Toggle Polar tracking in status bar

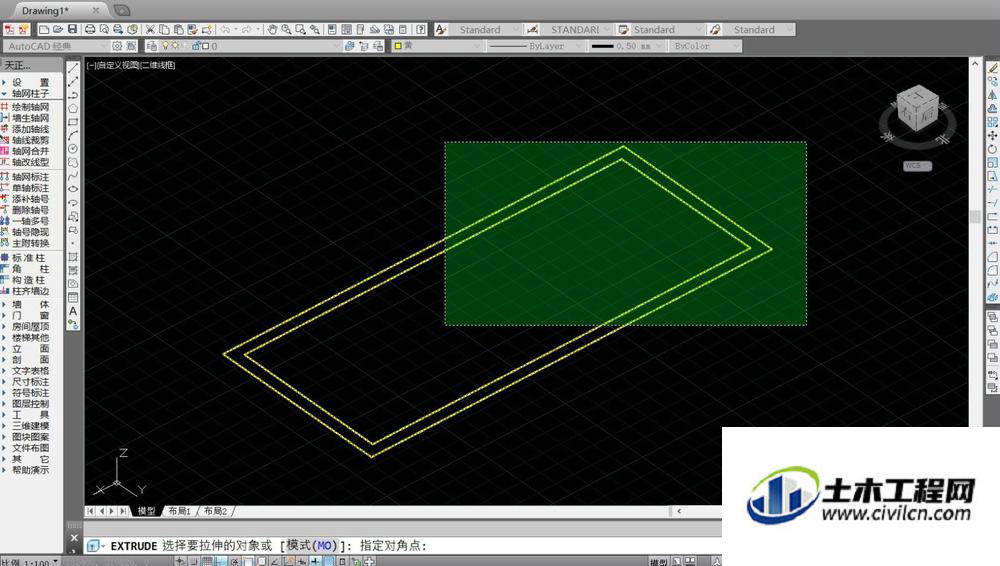point(235,562)
